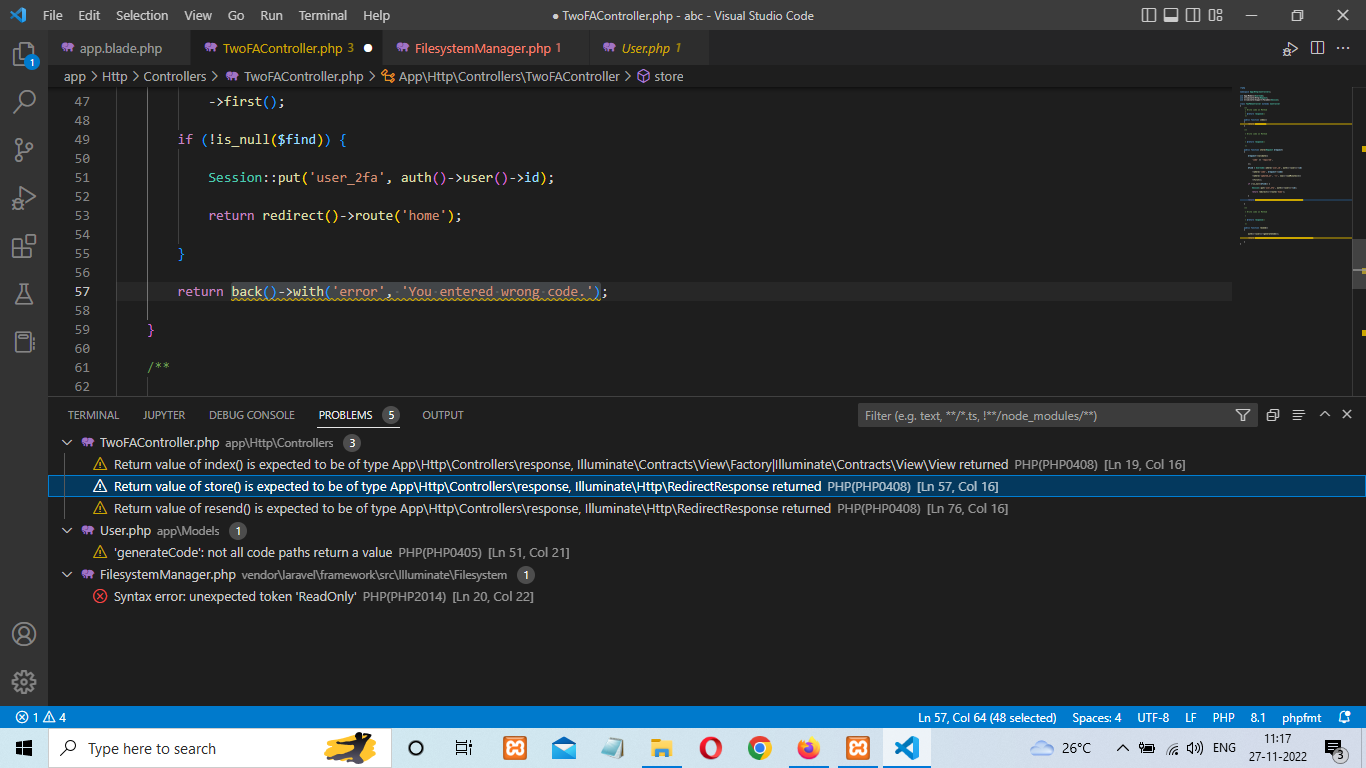Open Firefox from the taskbar
This screenshot has width=1366, height=768.
(x=809, y=748)
